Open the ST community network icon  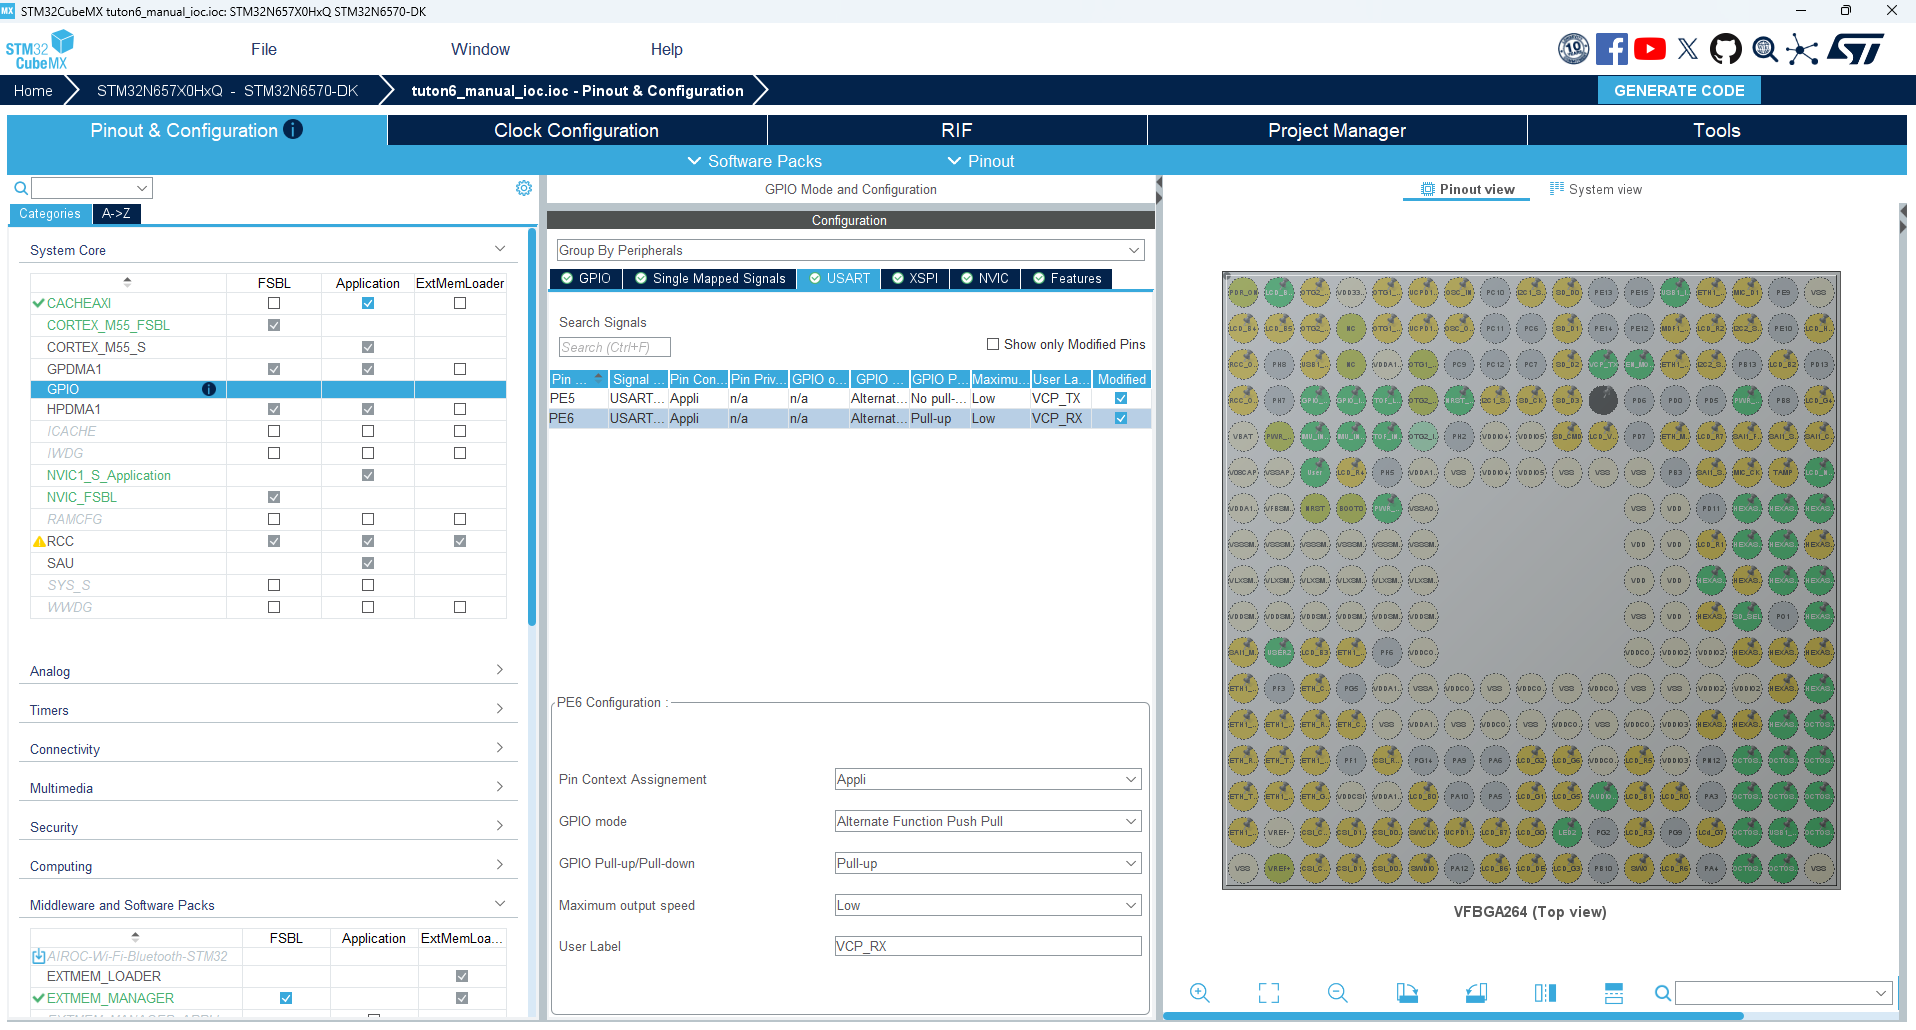coord(1802,49)
